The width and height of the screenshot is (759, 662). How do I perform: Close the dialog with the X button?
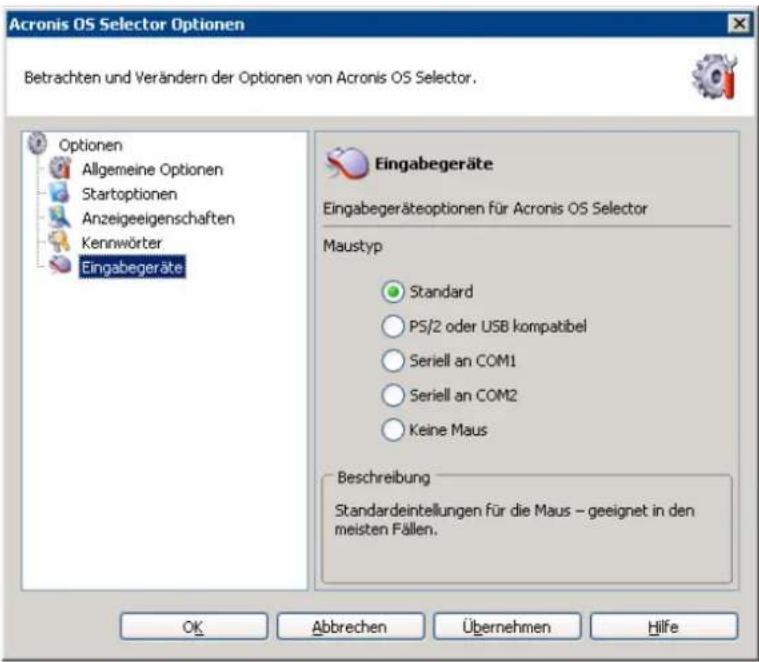[x=739, y=23]
